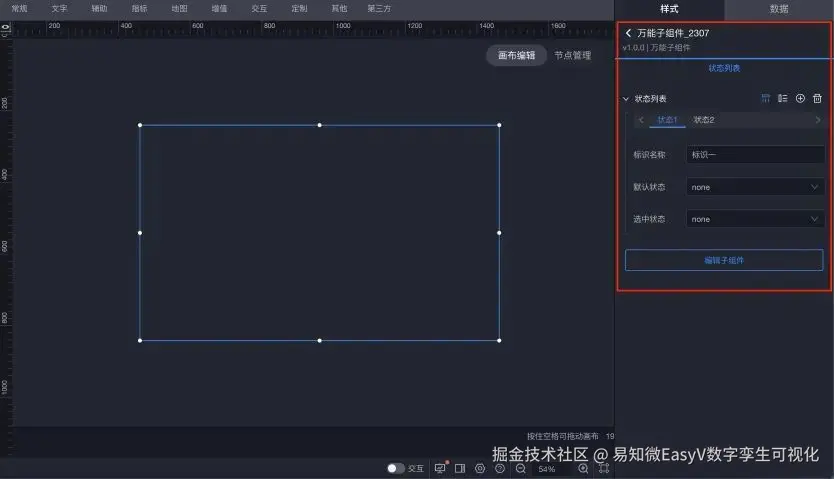Collapse the 状态列表 section
Image resolution: width=834 pixels, height=479 pixels.
(626, 99)
